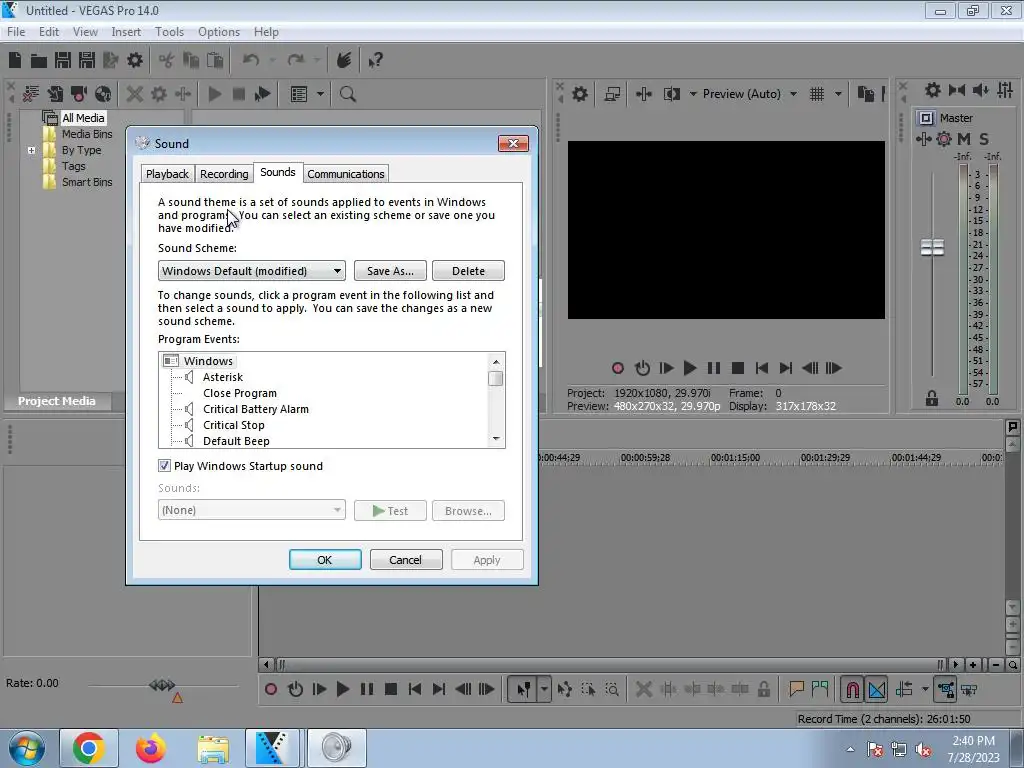
Task: Click the Record button below the preview
Action: [x=618, y=368]
